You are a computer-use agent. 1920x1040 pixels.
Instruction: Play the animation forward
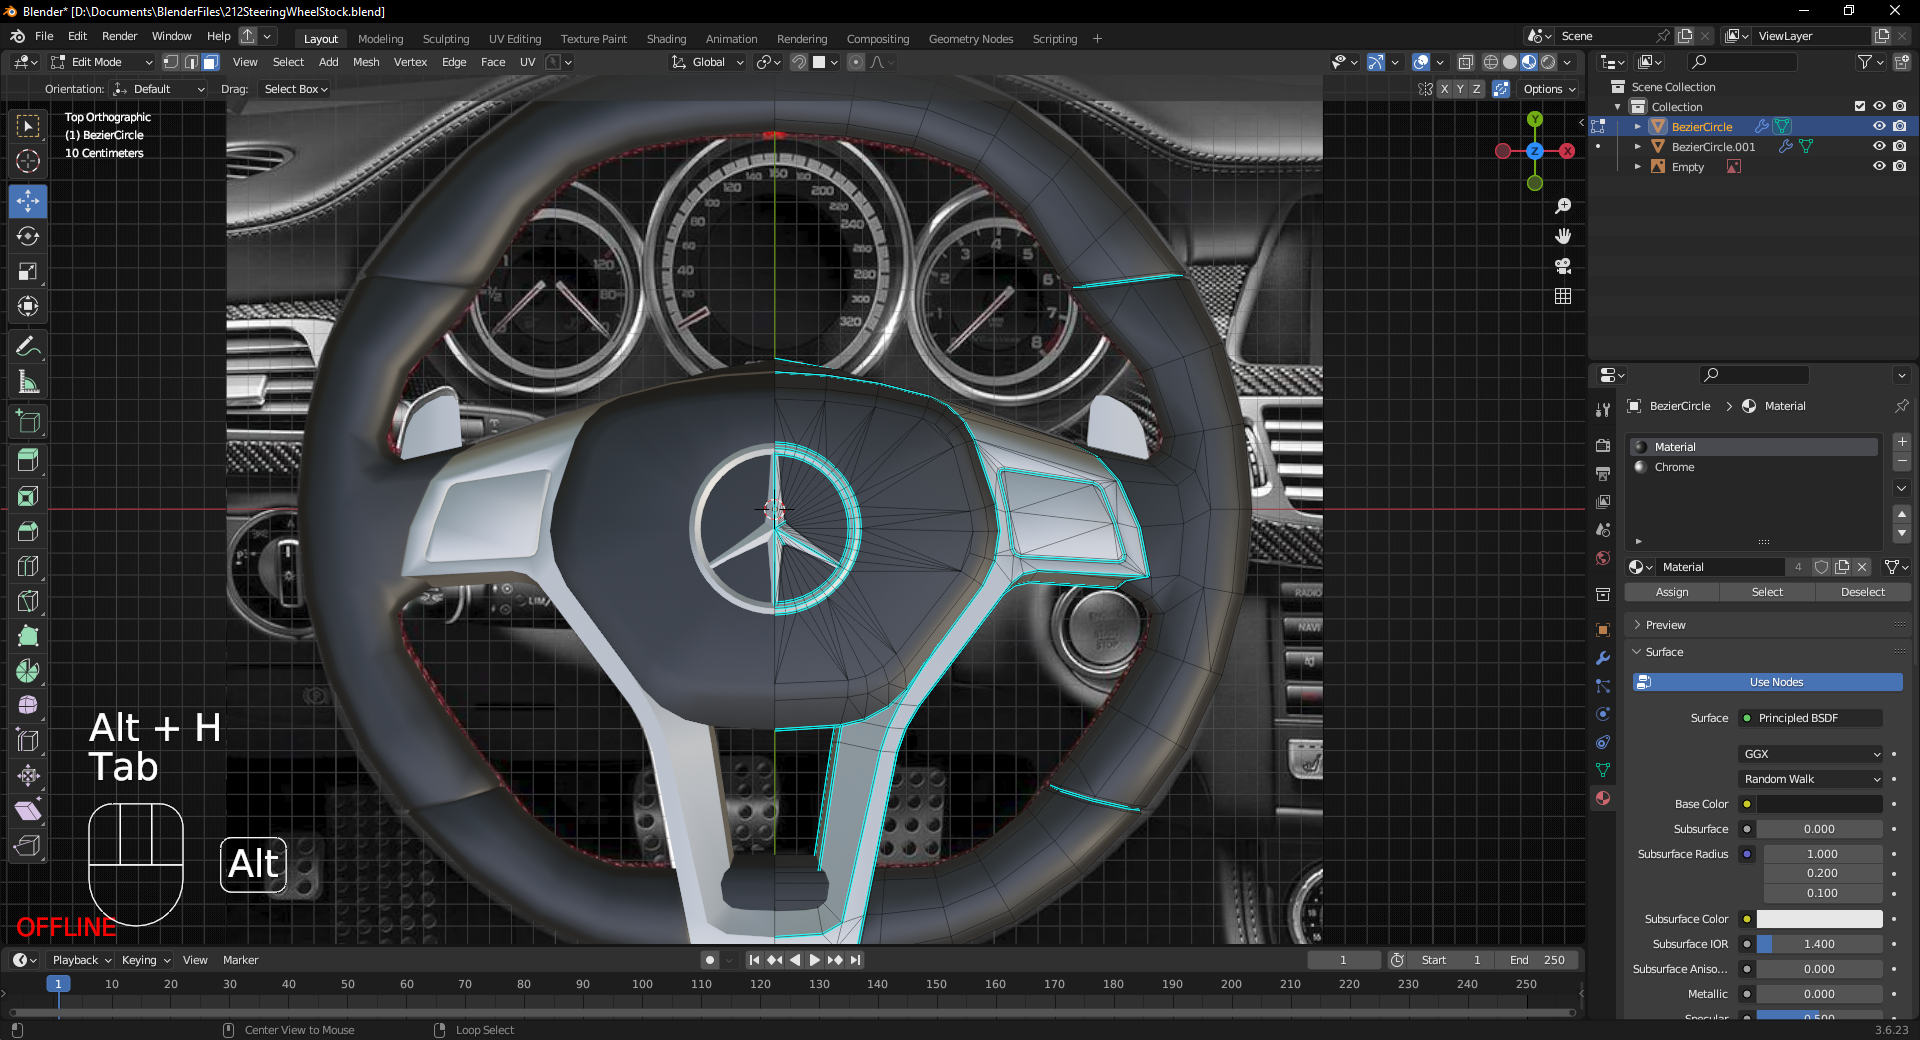coord(815,960)
